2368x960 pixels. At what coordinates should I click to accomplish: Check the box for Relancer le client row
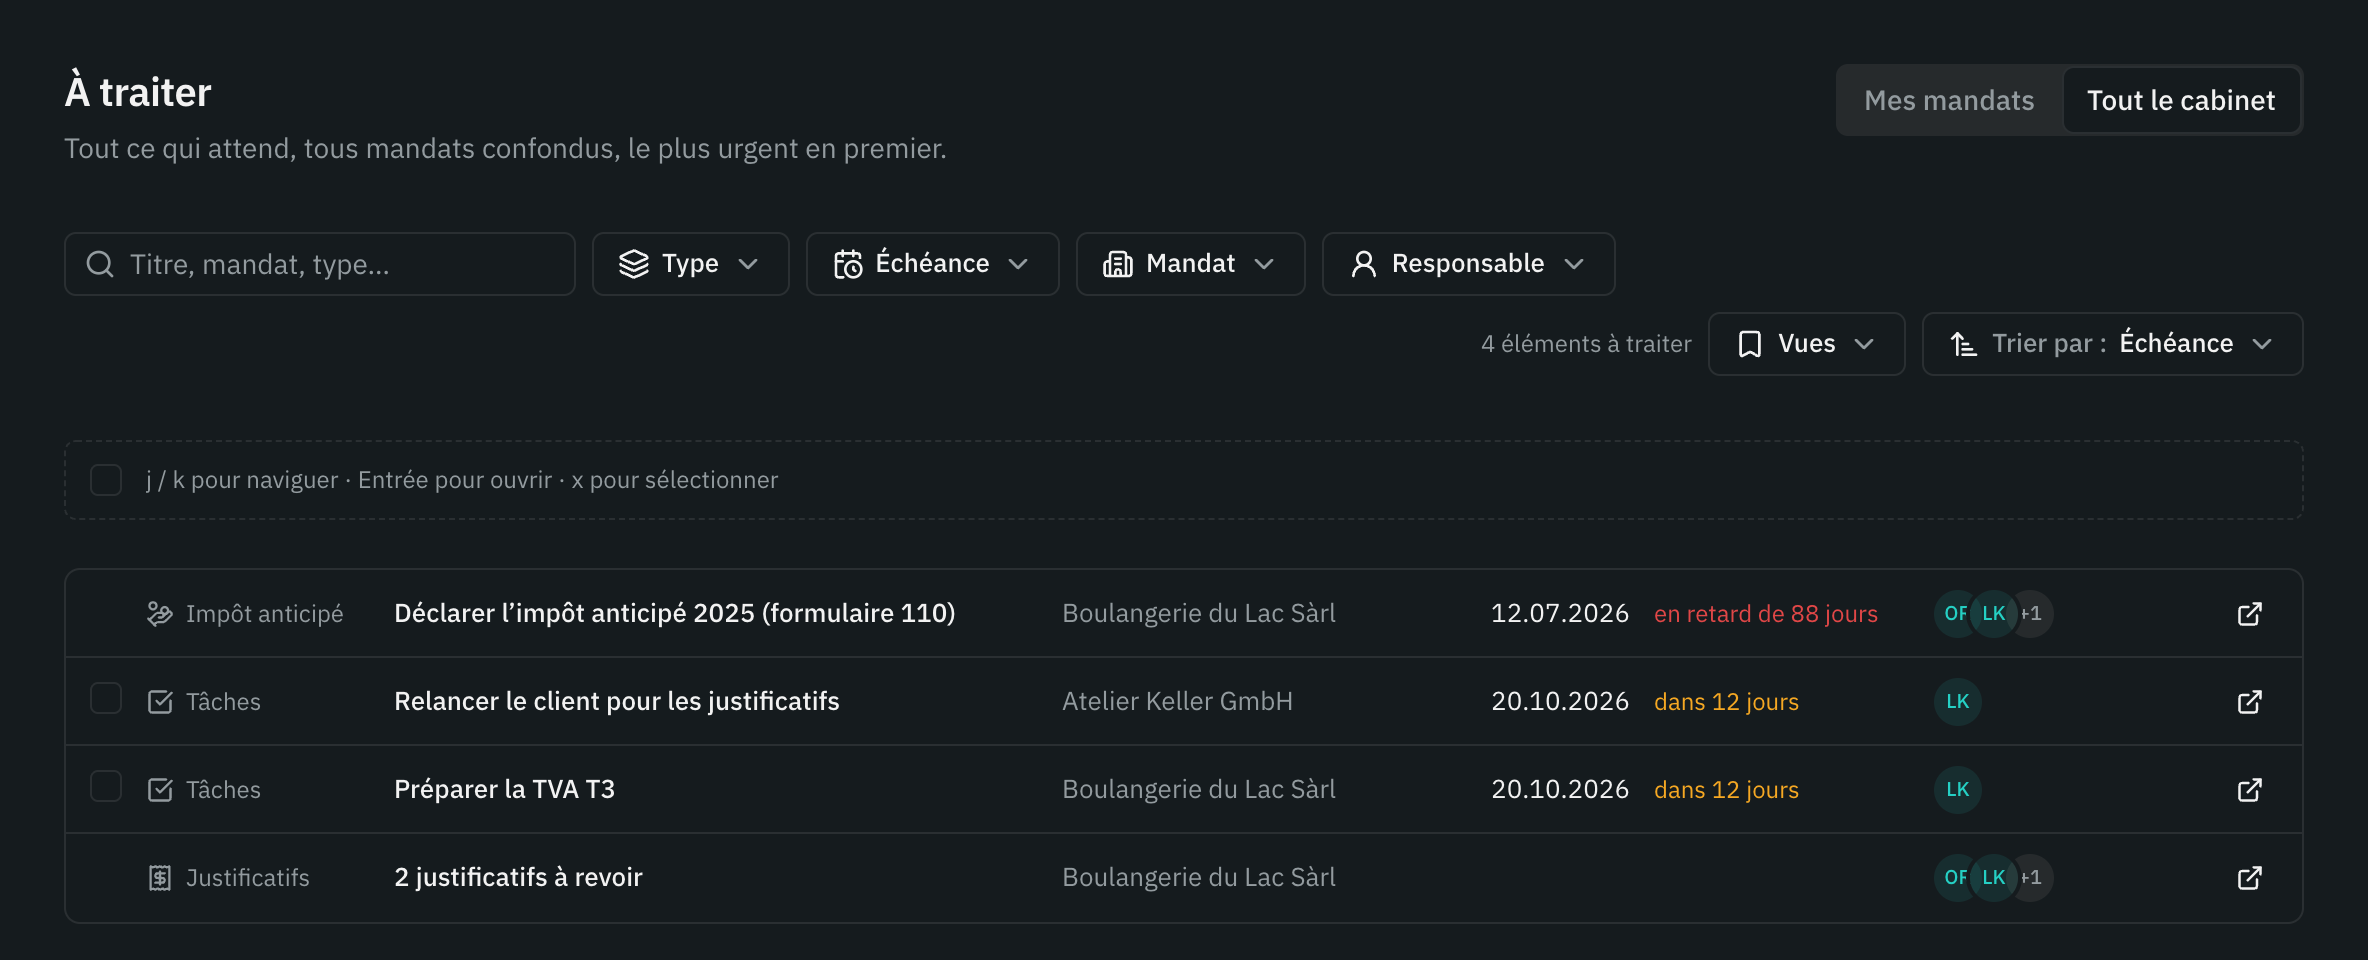106,698
